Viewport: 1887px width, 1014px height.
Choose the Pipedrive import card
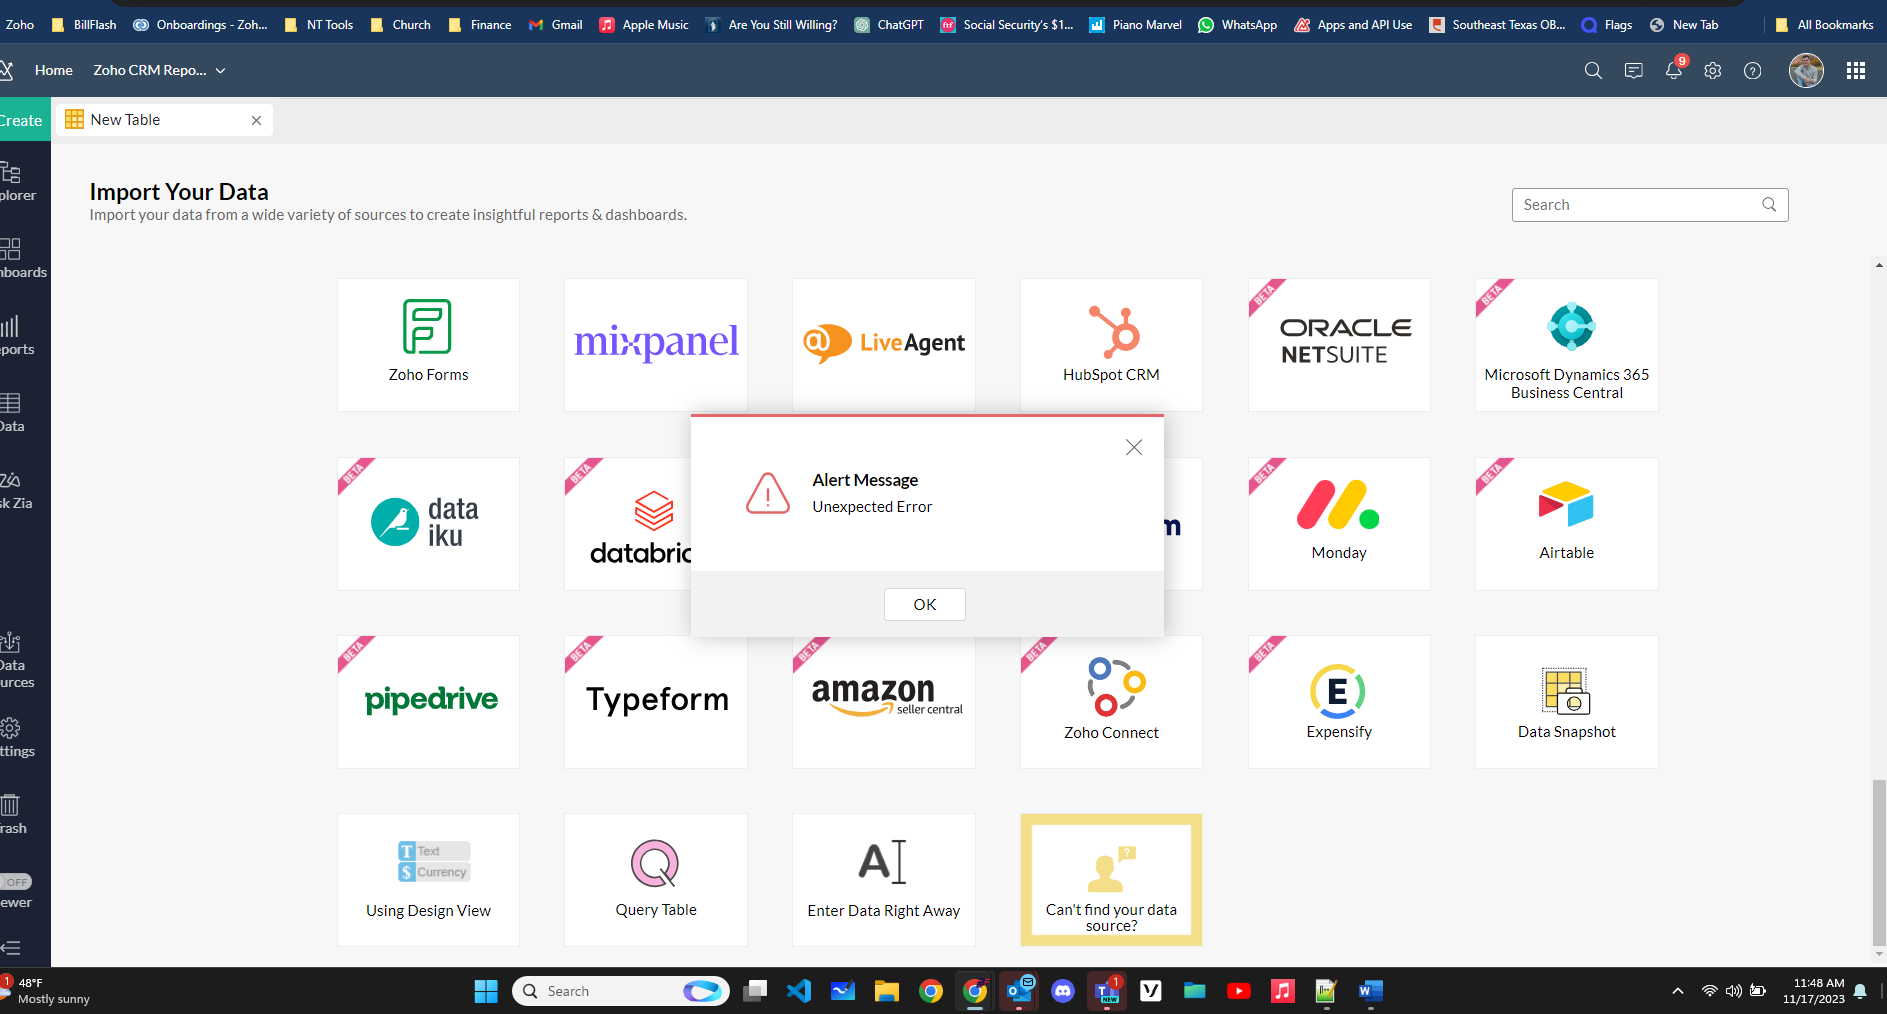[x=428, y=702]
